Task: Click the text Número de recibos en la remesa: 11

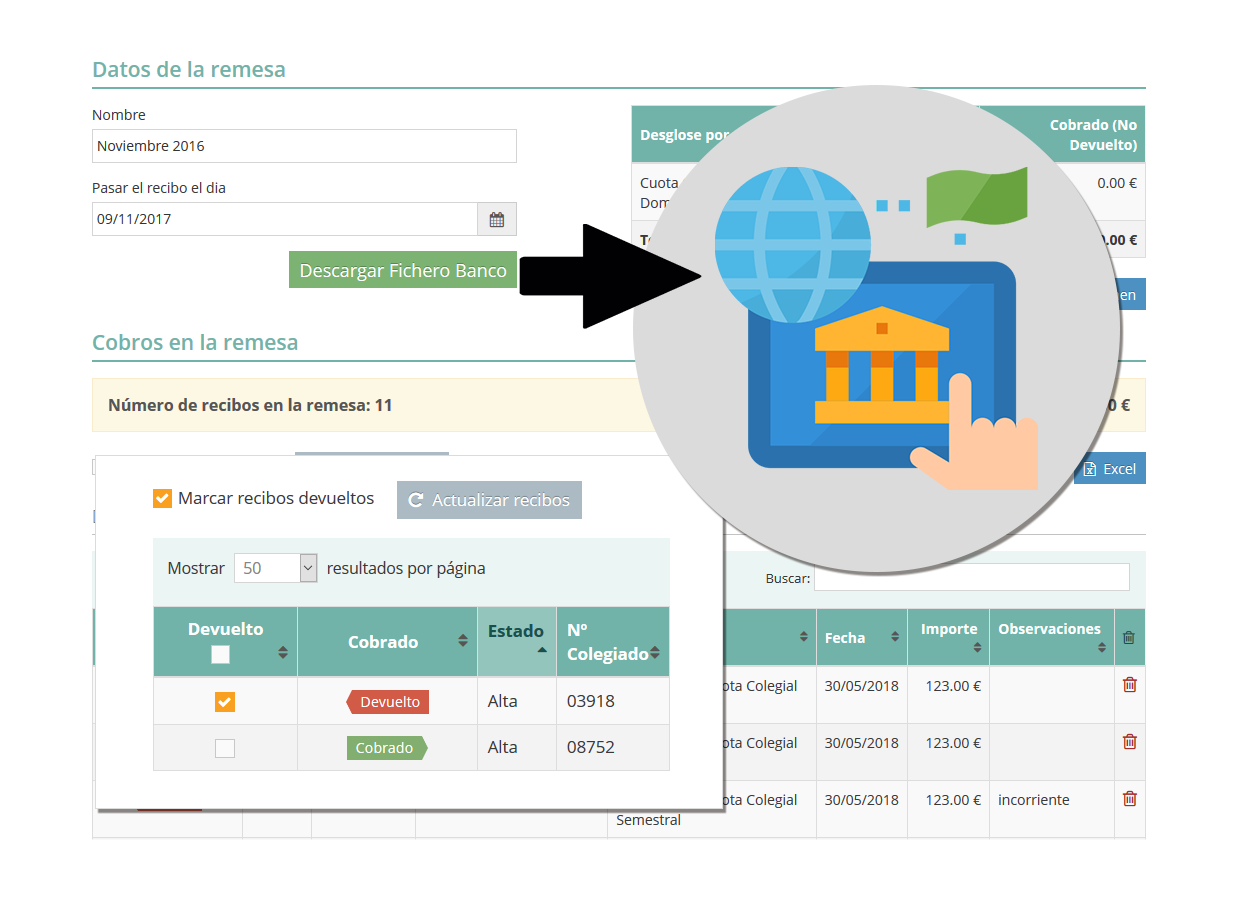Action: [250, 405]
